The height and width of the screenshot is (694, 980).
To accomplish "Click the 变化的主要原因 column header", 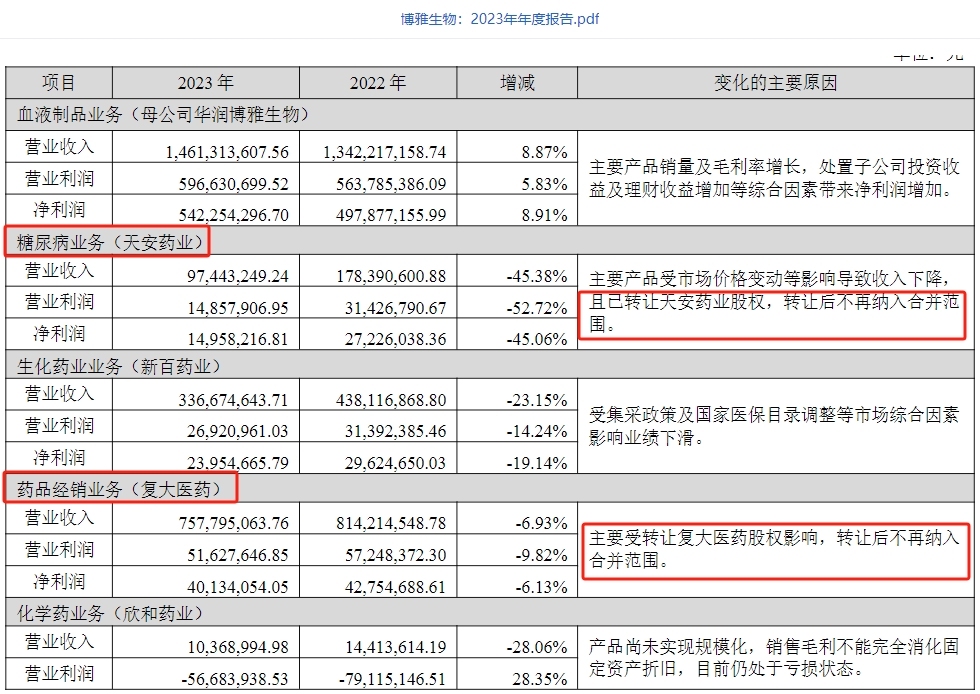I will coord(776,83).
